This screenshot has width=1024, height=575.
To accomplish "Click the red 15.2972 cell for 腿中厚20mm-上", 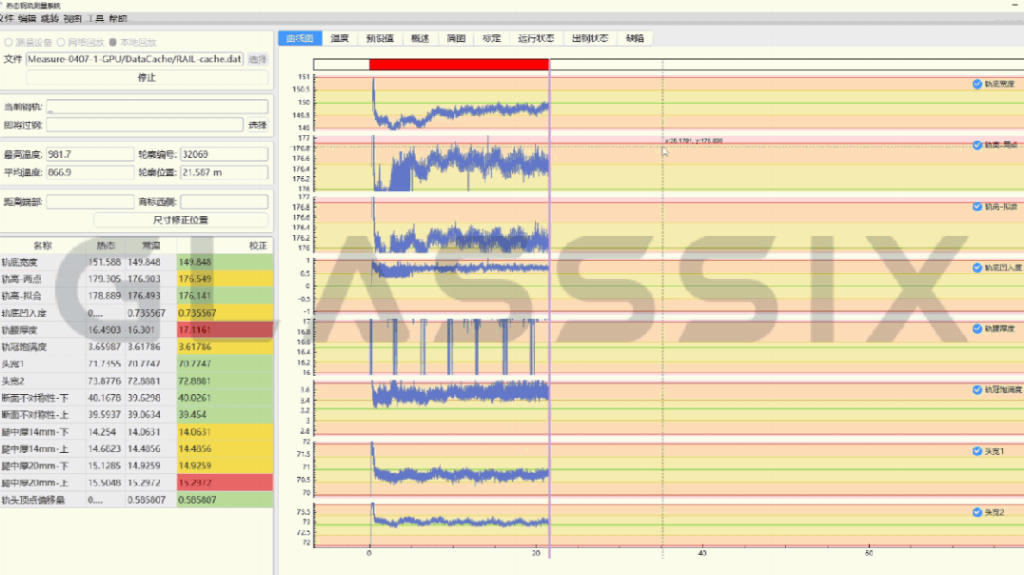I will pyautogui.click(x=225, y=483).
